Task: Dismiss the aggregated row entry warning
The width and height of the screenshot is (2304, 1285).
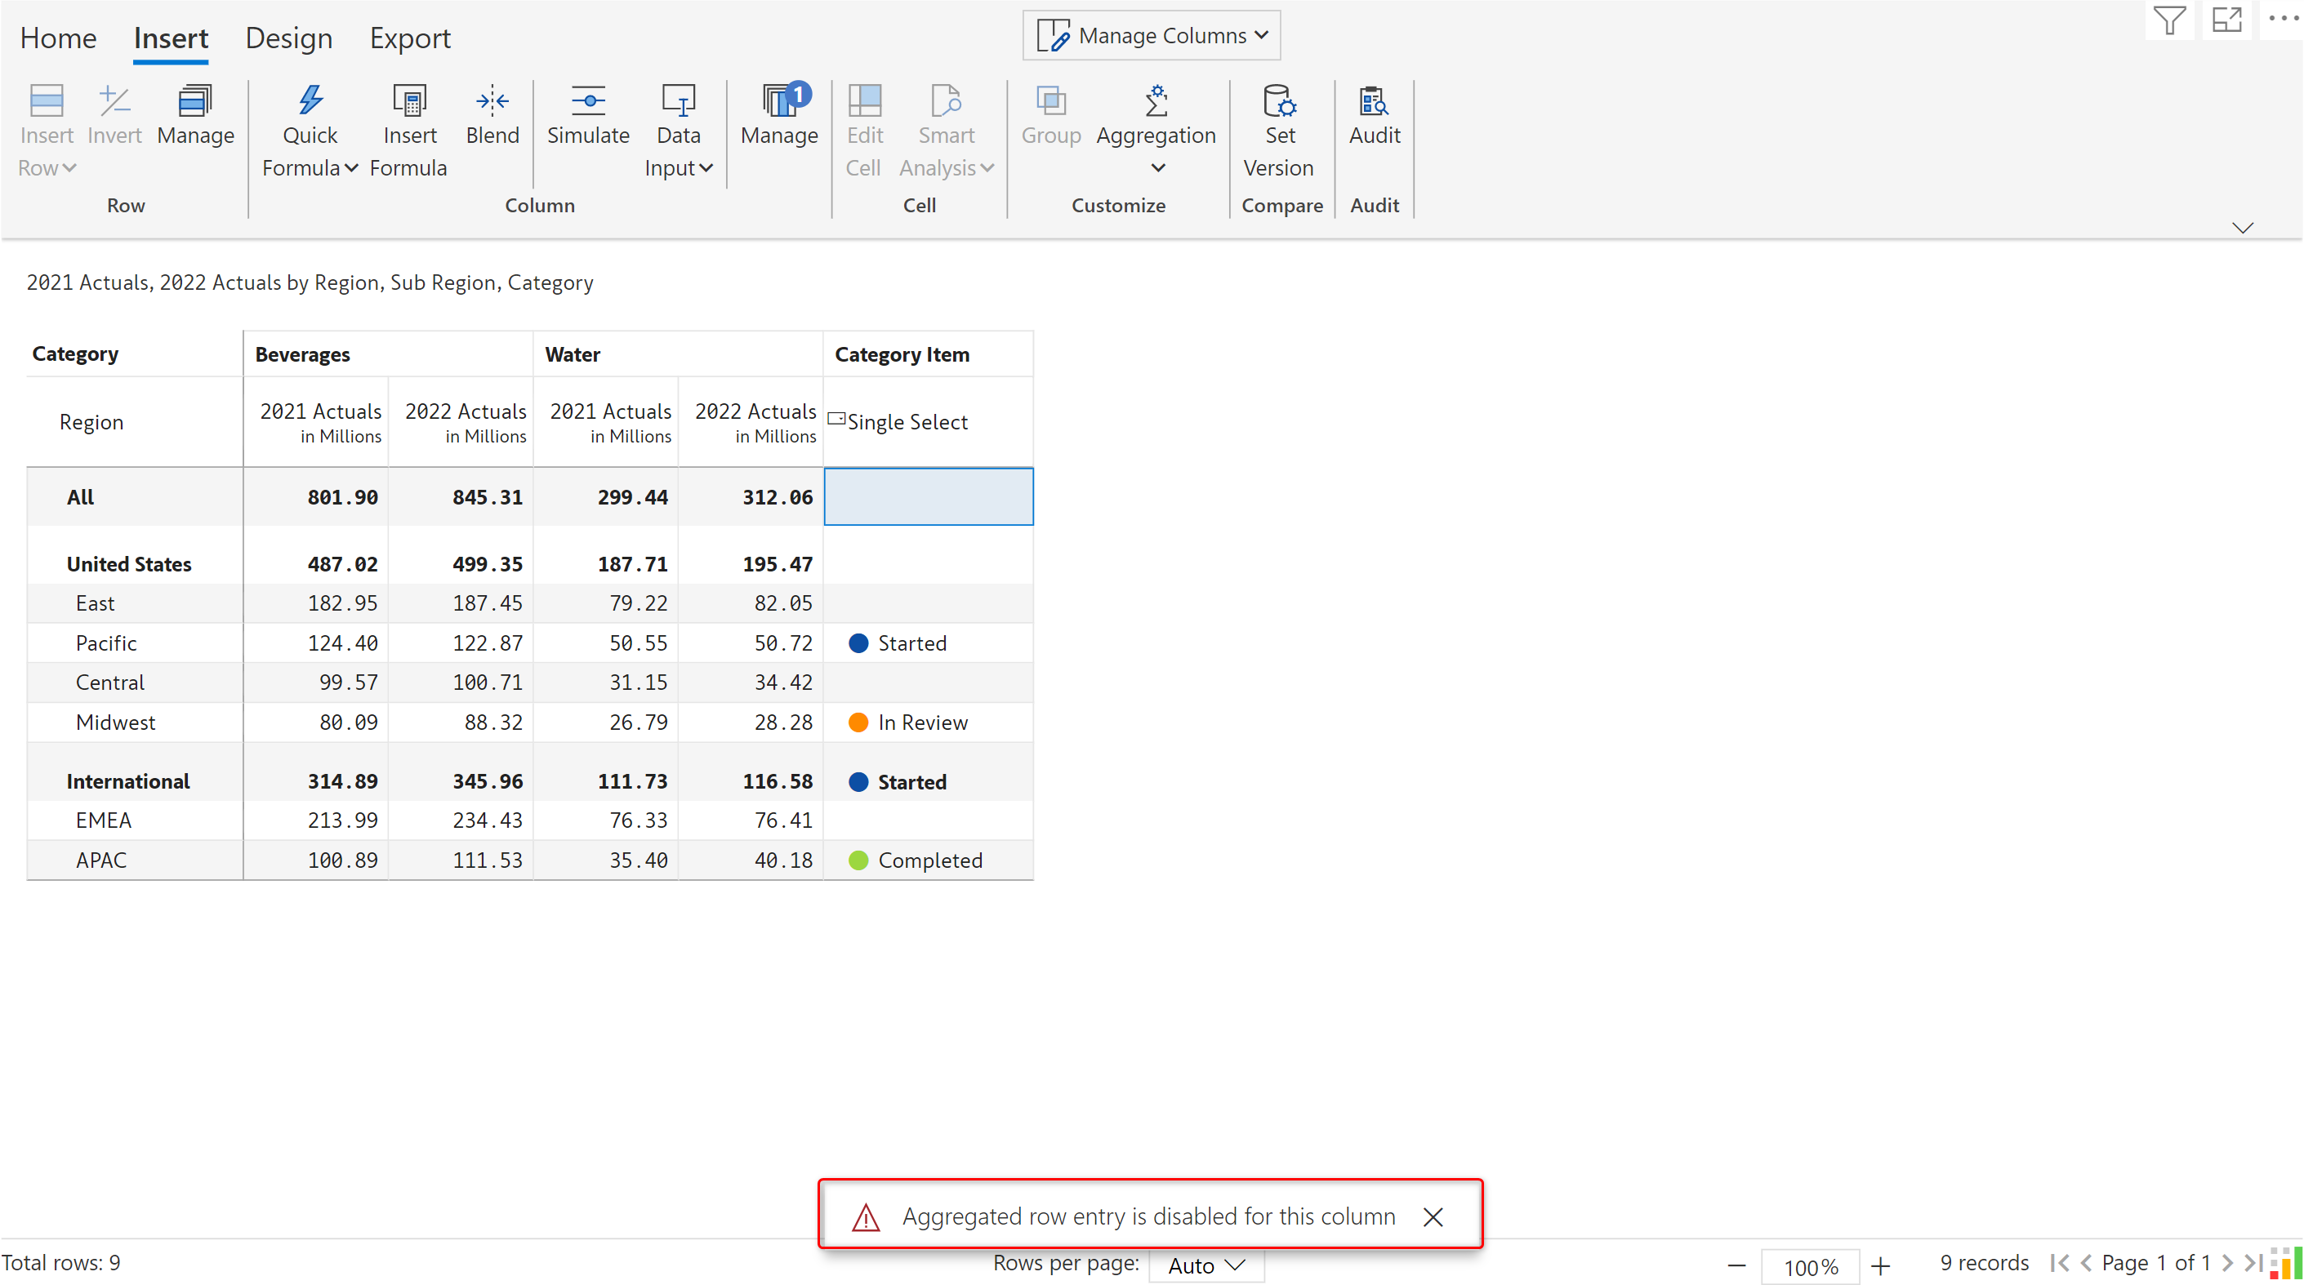Action: click(1433, 1216)
